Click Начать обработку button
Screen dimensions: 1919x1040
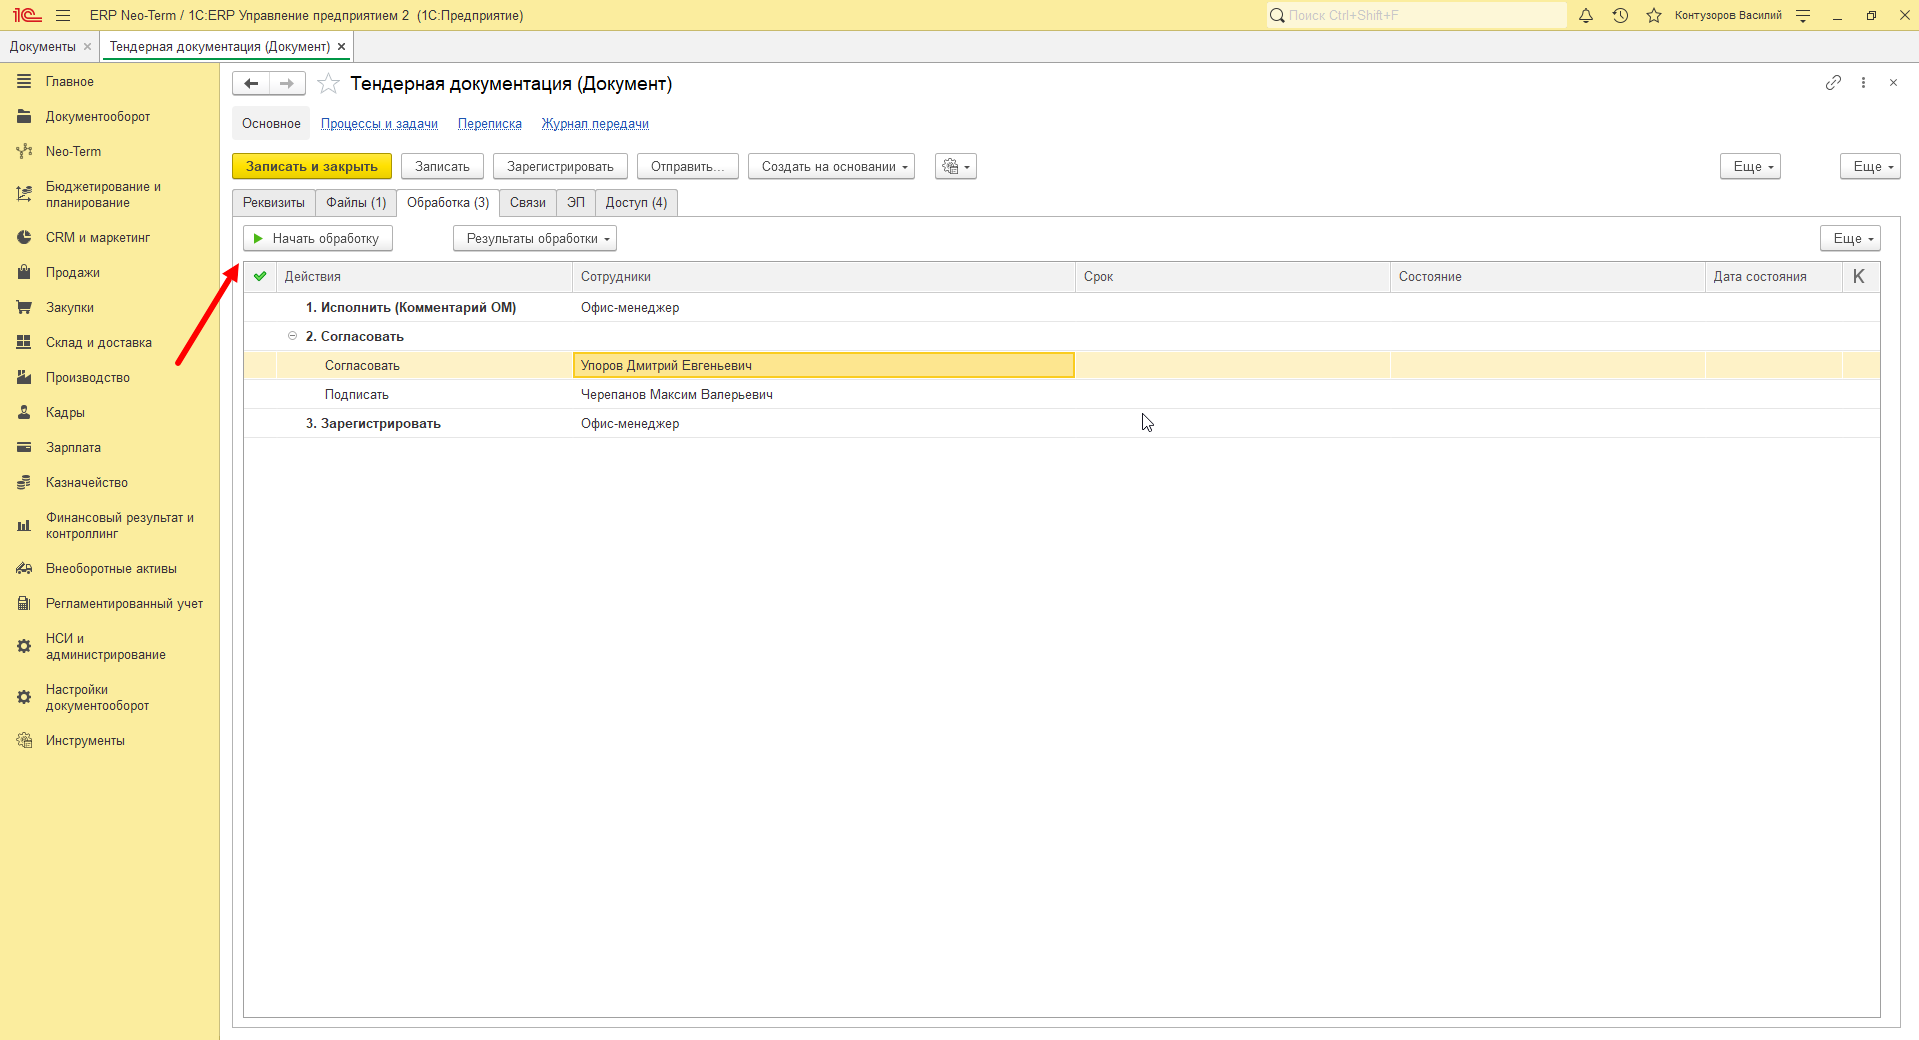coord(318,238)
